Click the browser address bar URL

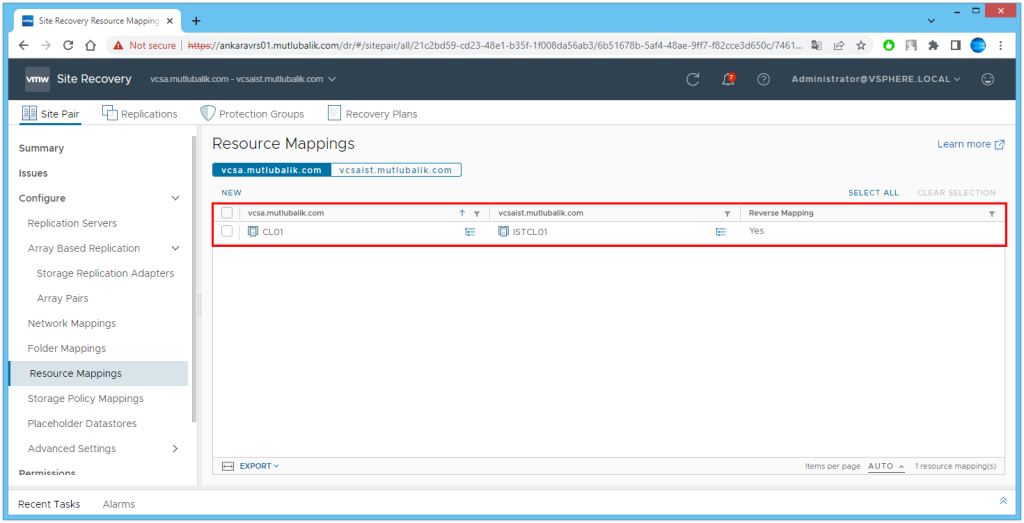pos(496,46)
